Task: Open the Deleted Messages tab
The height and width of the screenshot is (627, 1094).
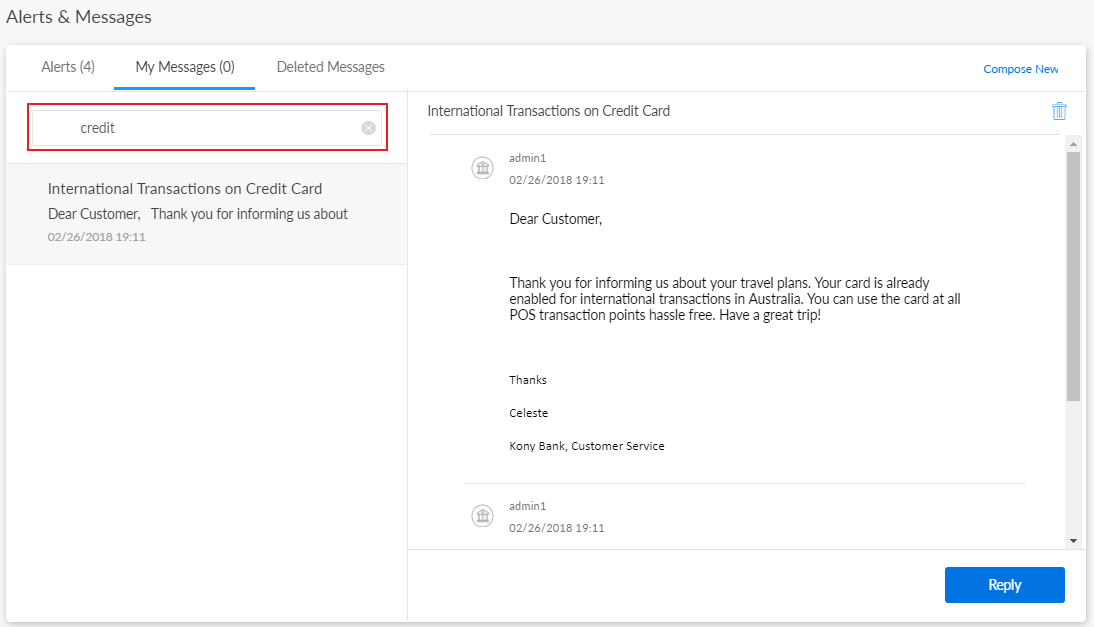Action: (330, 67)
